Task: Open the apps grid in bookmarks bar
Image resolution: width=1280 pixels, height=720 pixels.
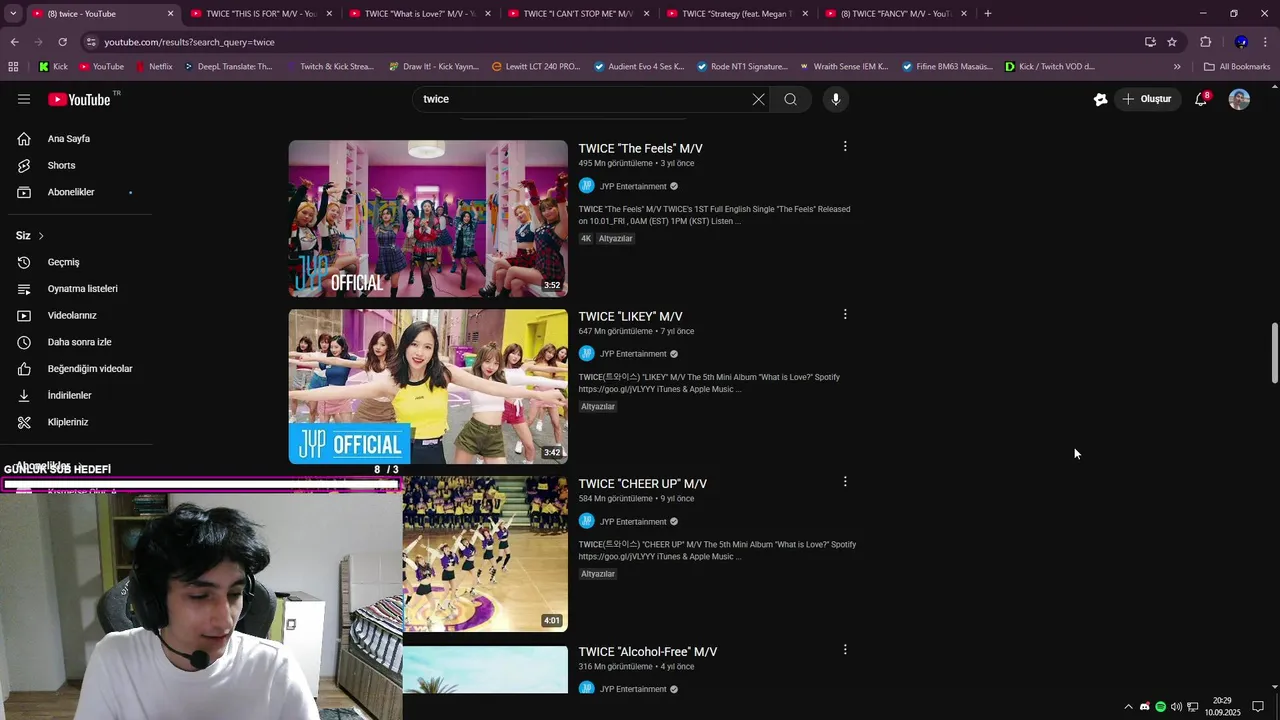Action: coord(13,67)
